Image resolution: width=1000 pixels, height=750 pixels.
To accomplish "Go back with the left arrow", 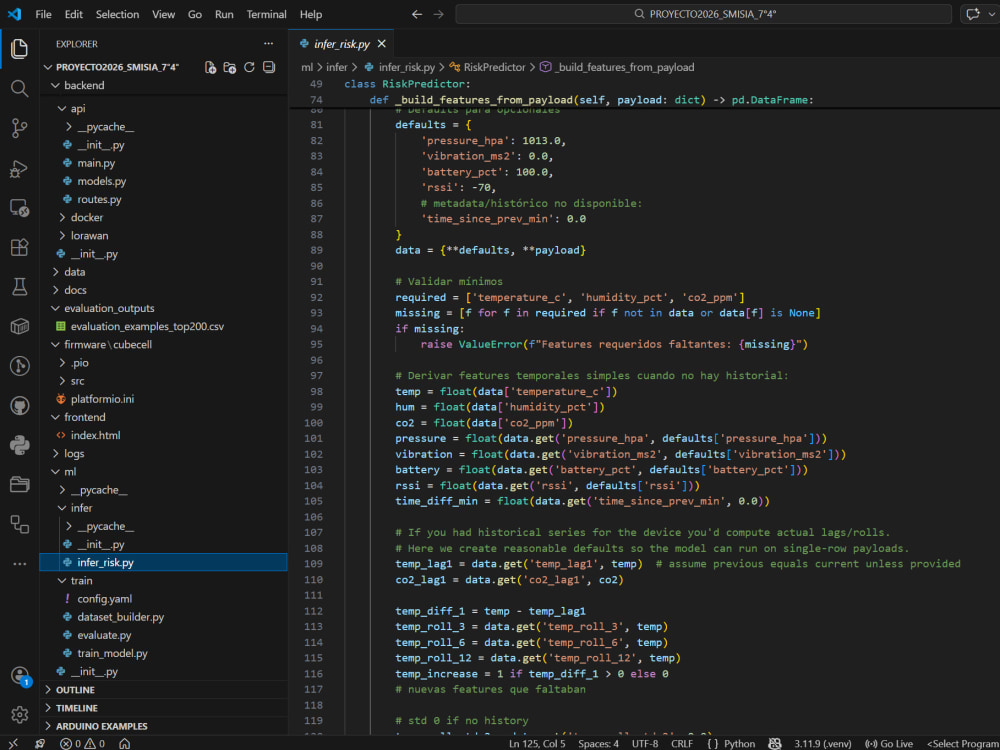I will [416, 14].
